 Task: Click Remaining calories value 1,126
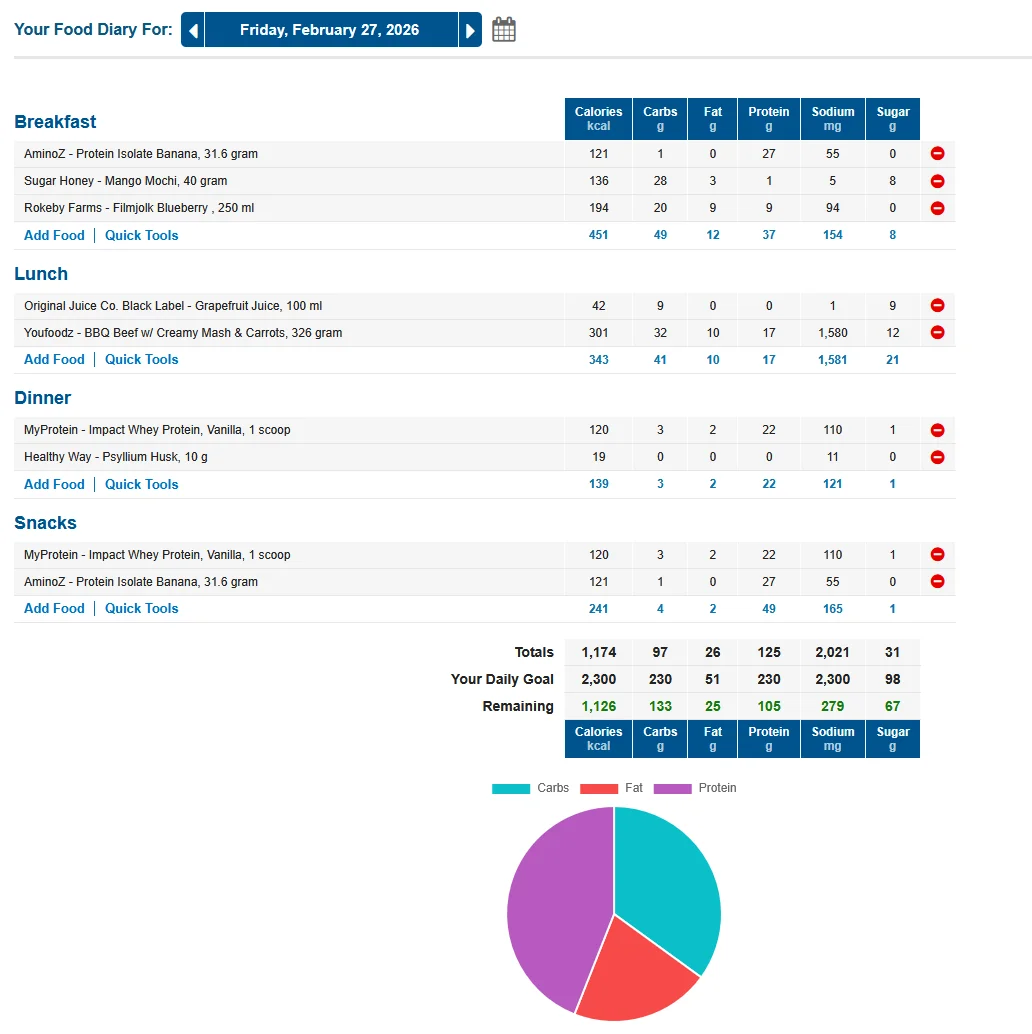(598, 706)
